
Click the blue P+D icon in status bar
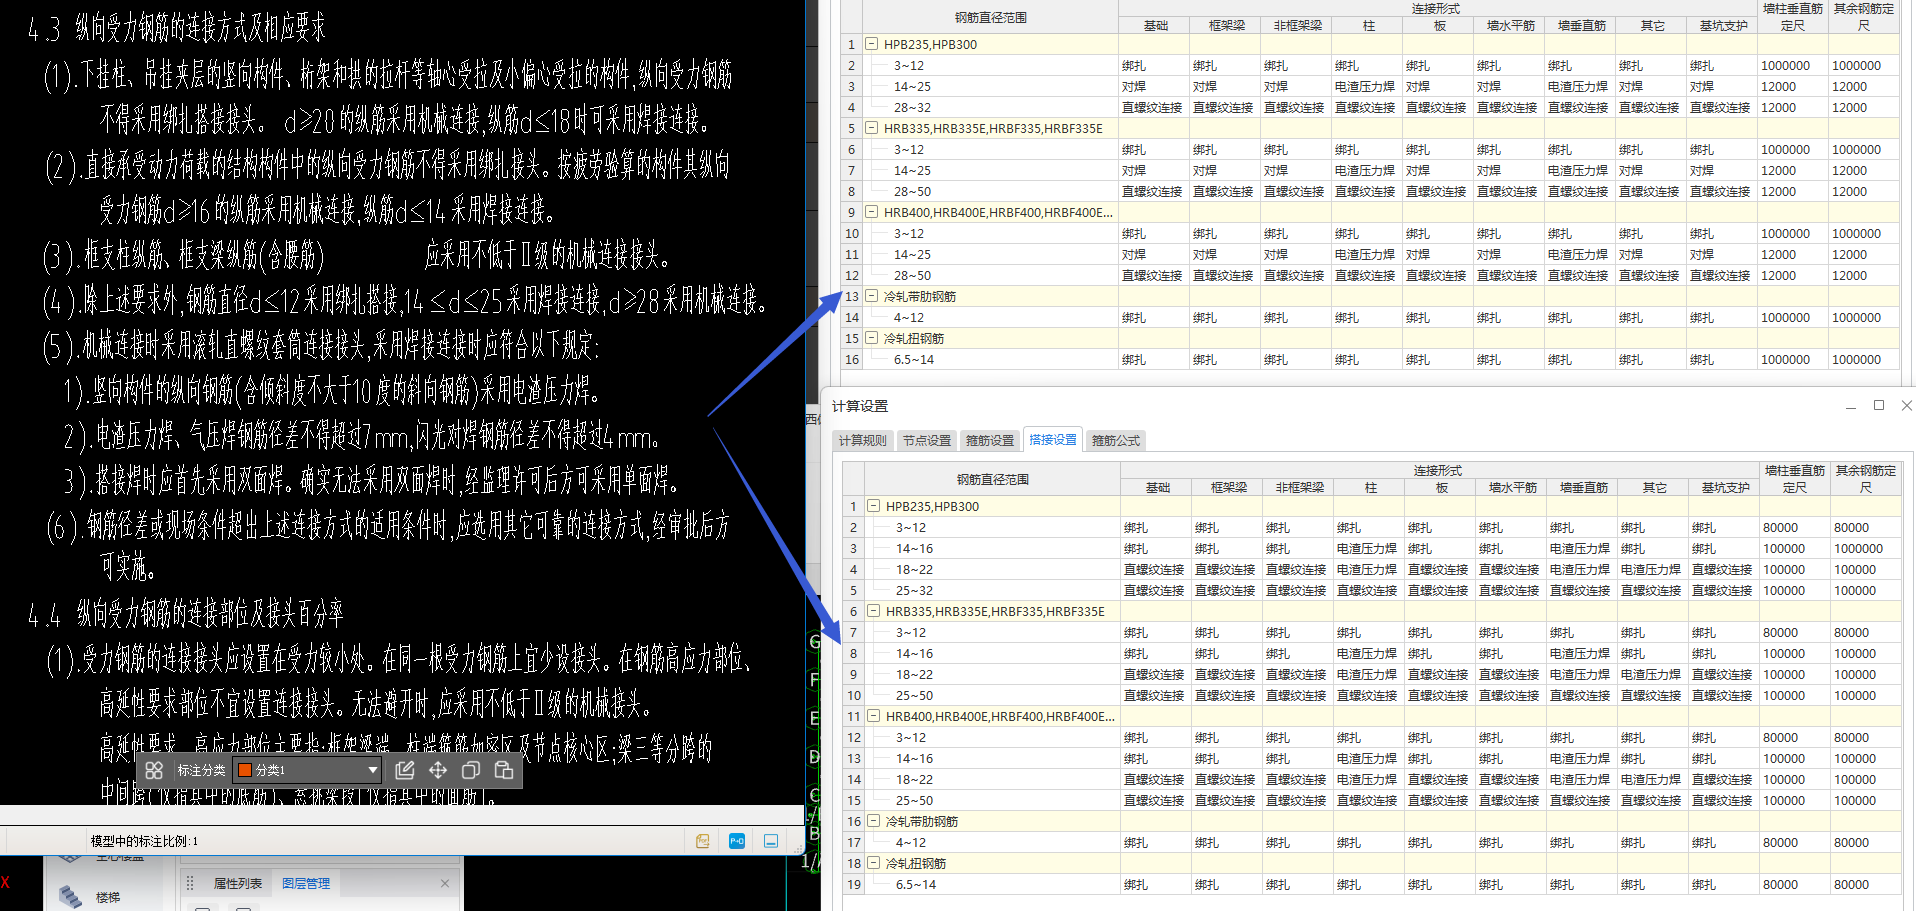(x=737, y=841)
